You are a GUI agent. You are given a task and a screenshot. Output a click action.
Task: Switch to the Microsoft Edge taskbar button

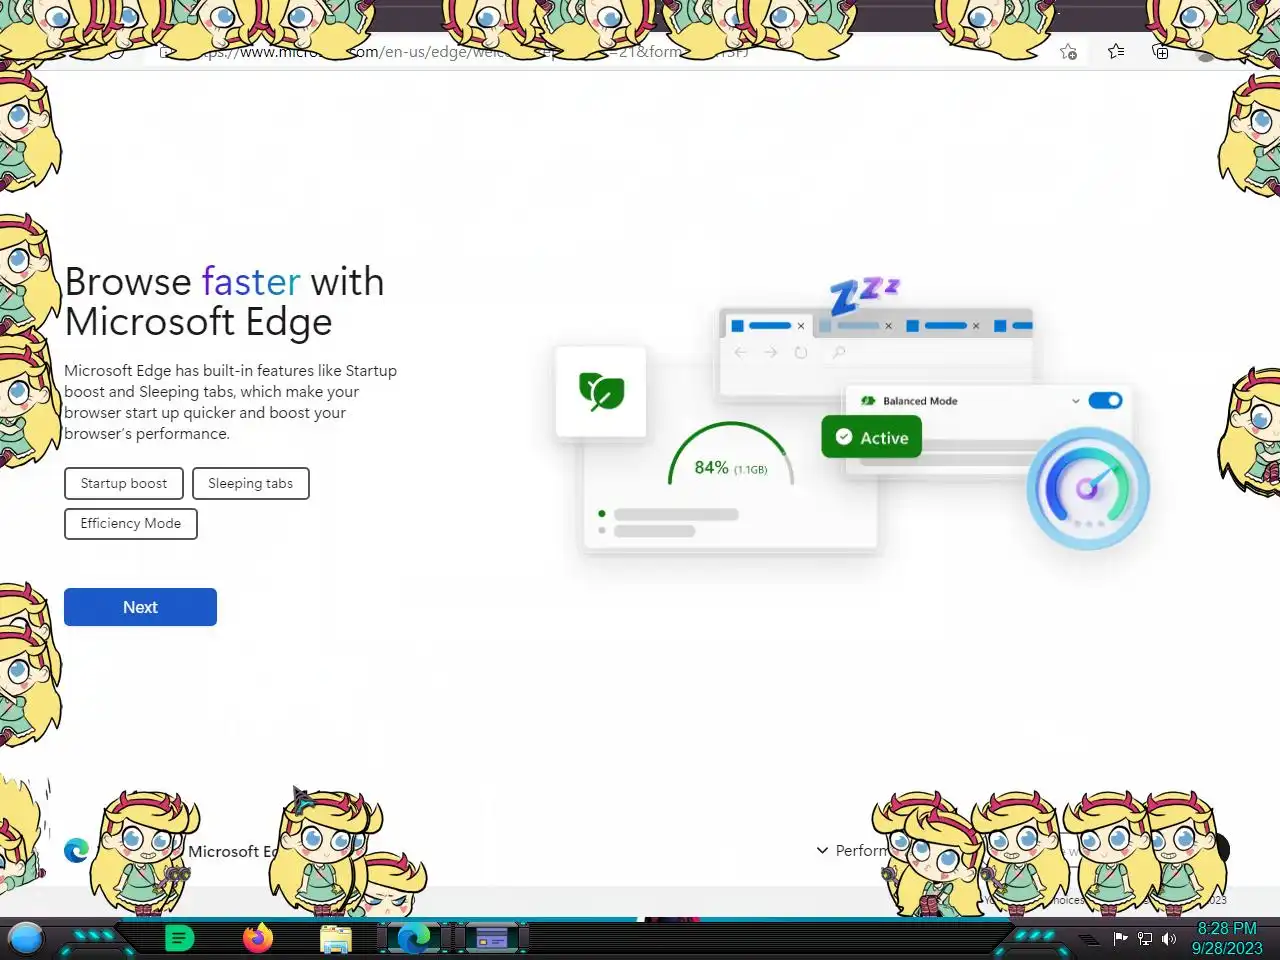[x=413, y=939]
